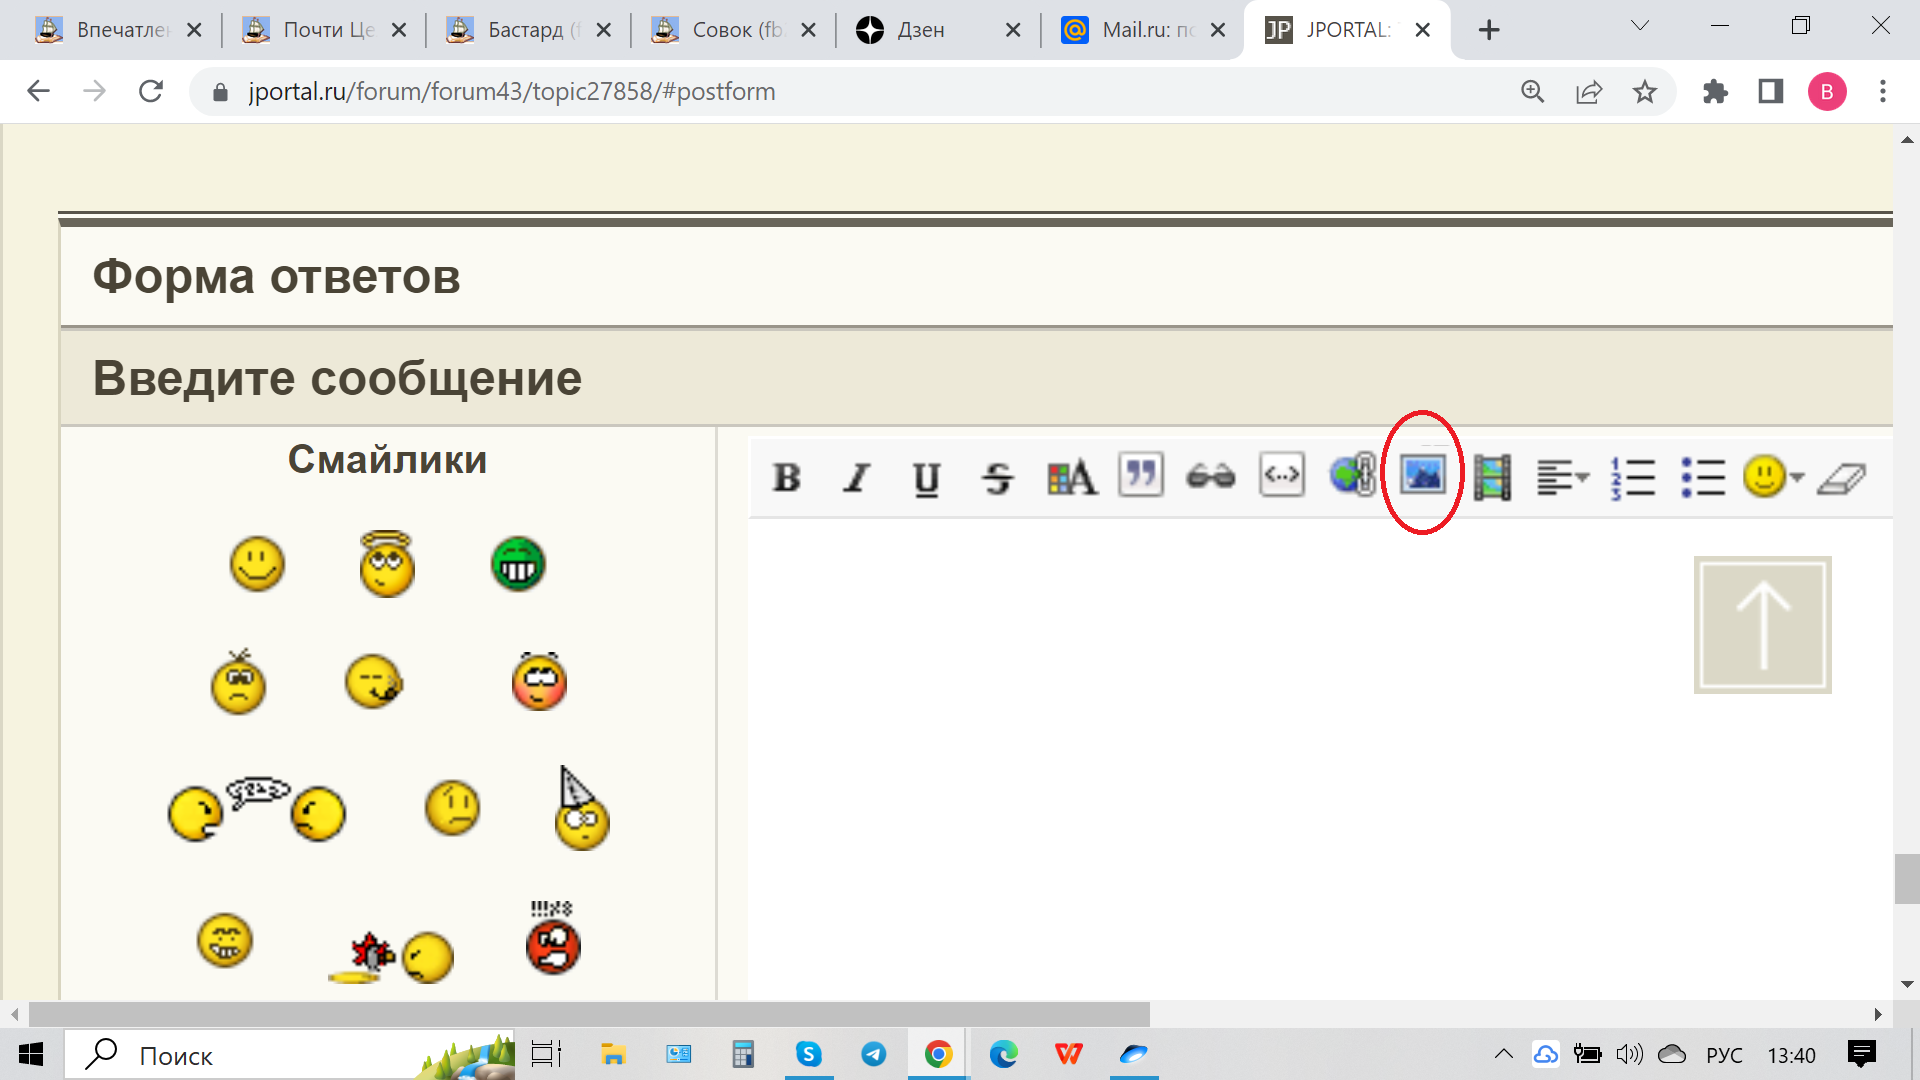This screenshot has height=1080, width=1920.
Task: Clear formatting with eraser icon
Action: (1842, 478)
